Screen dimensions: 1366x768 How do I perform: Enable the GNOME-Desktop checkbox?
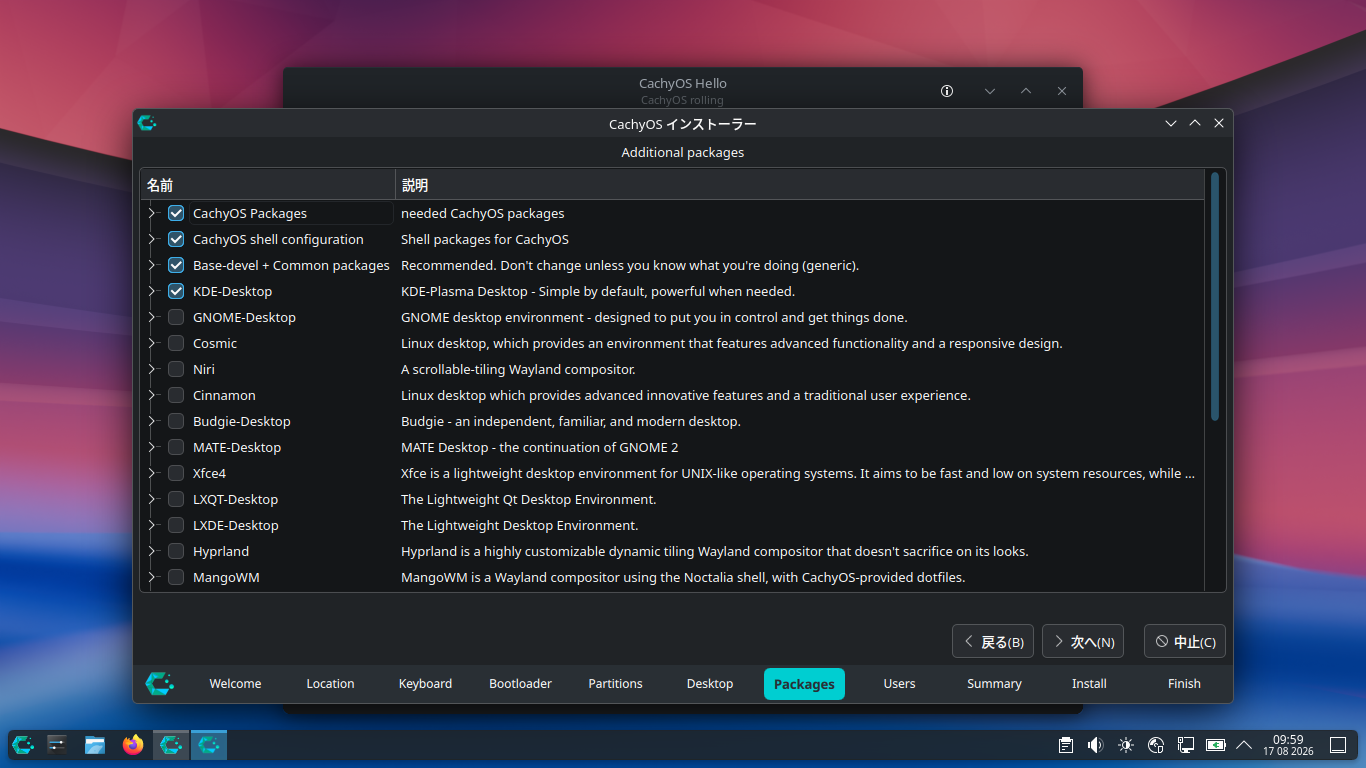pos(176,317)
